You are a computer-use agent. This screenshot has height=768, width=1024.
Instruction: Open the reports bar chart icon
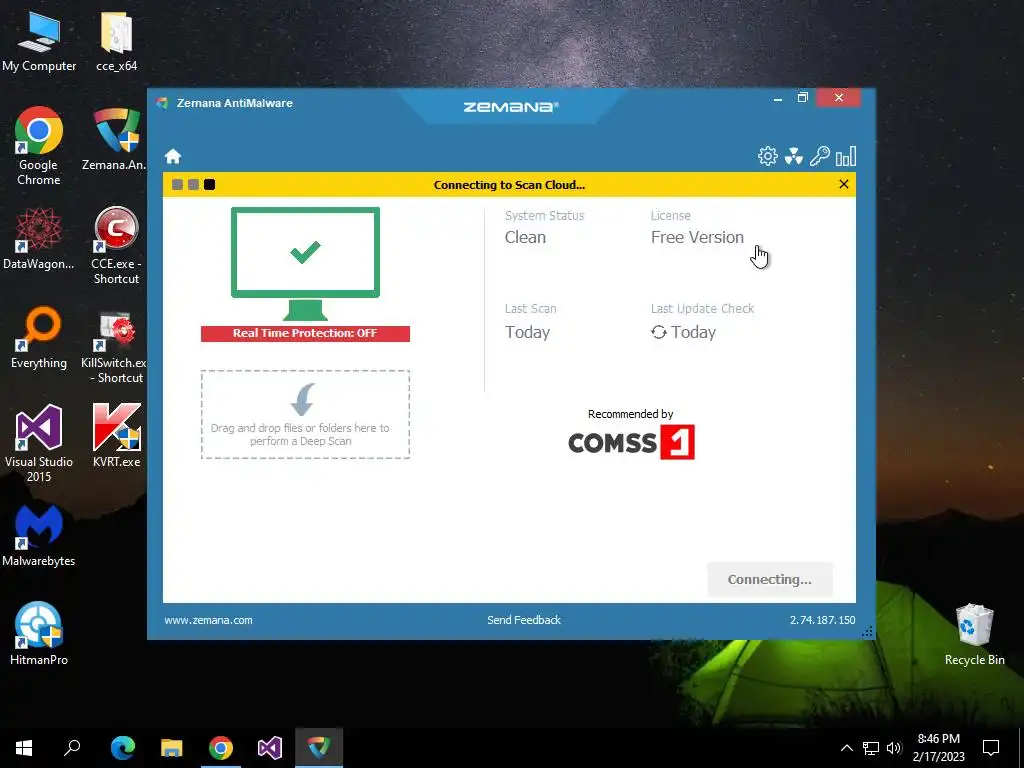click(846, 156)
